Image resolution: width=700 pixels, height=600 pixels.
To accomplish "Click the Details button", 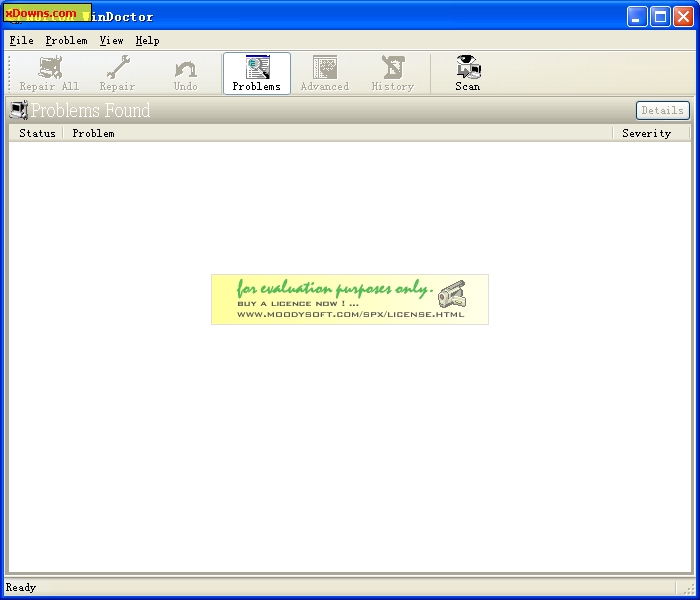I will pyautogui.click(x=662, y=110).
